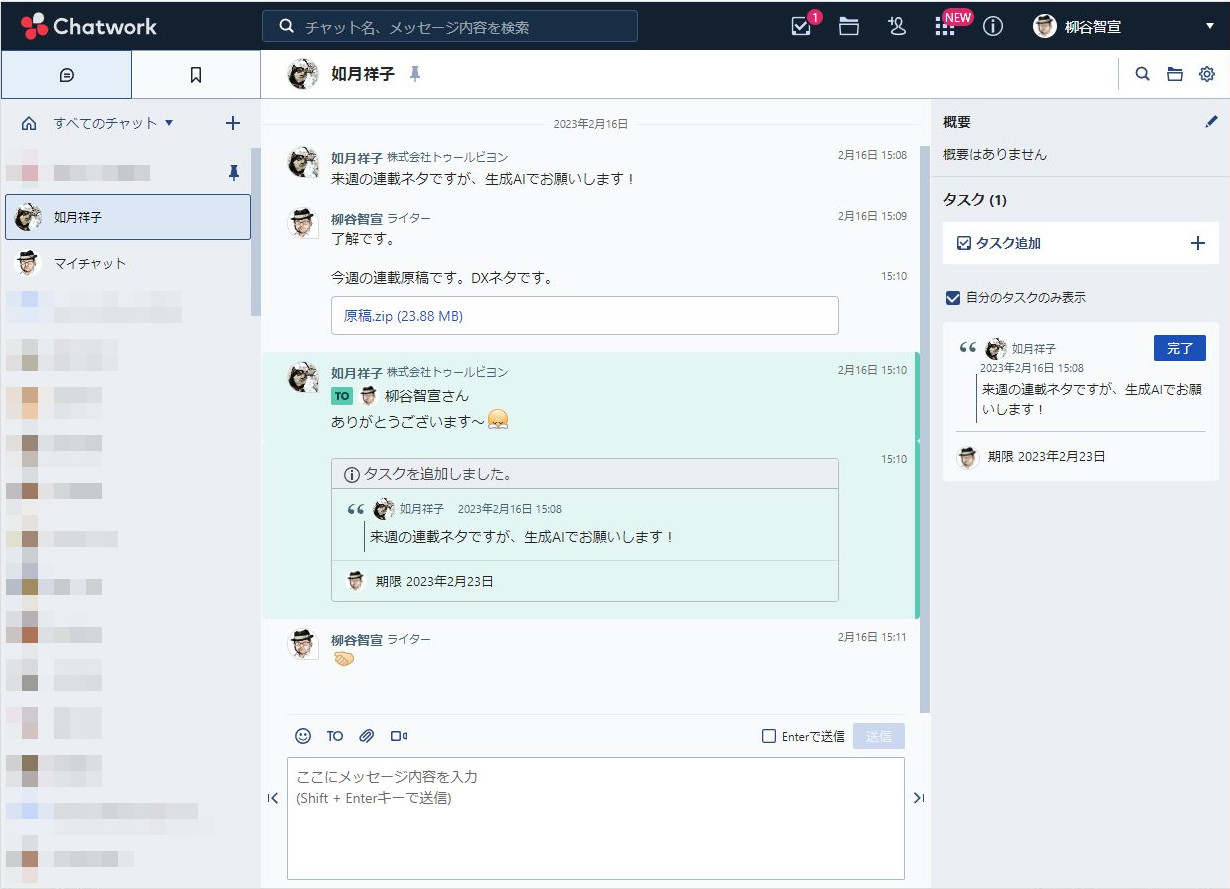Click the paperclip attach file icon
1230x889 pixels.
pyautogui.click(x=367, y=736)
